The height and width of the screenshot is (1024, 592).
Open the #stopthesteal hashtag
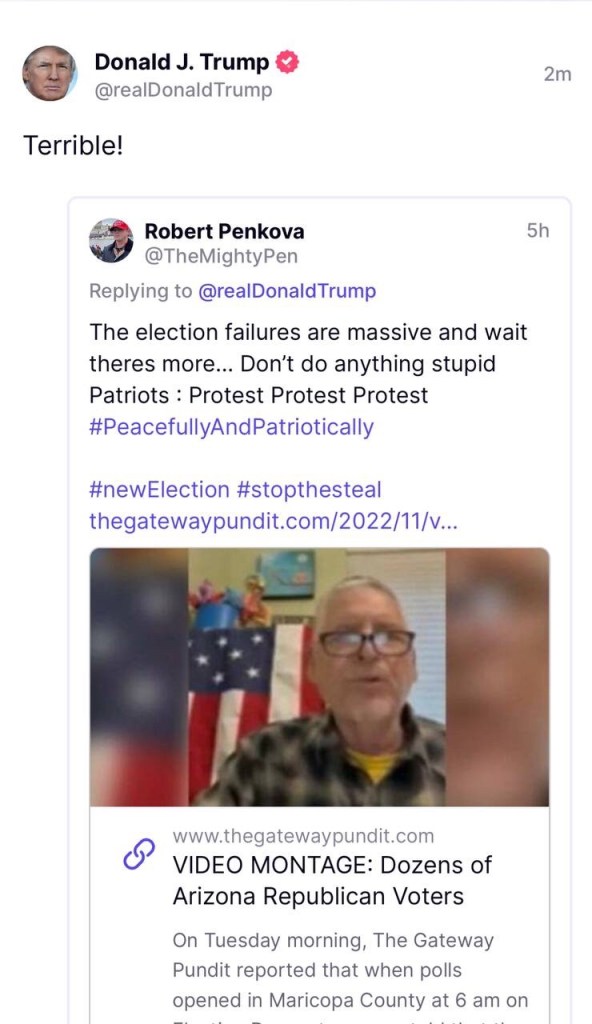coord(309,490)
